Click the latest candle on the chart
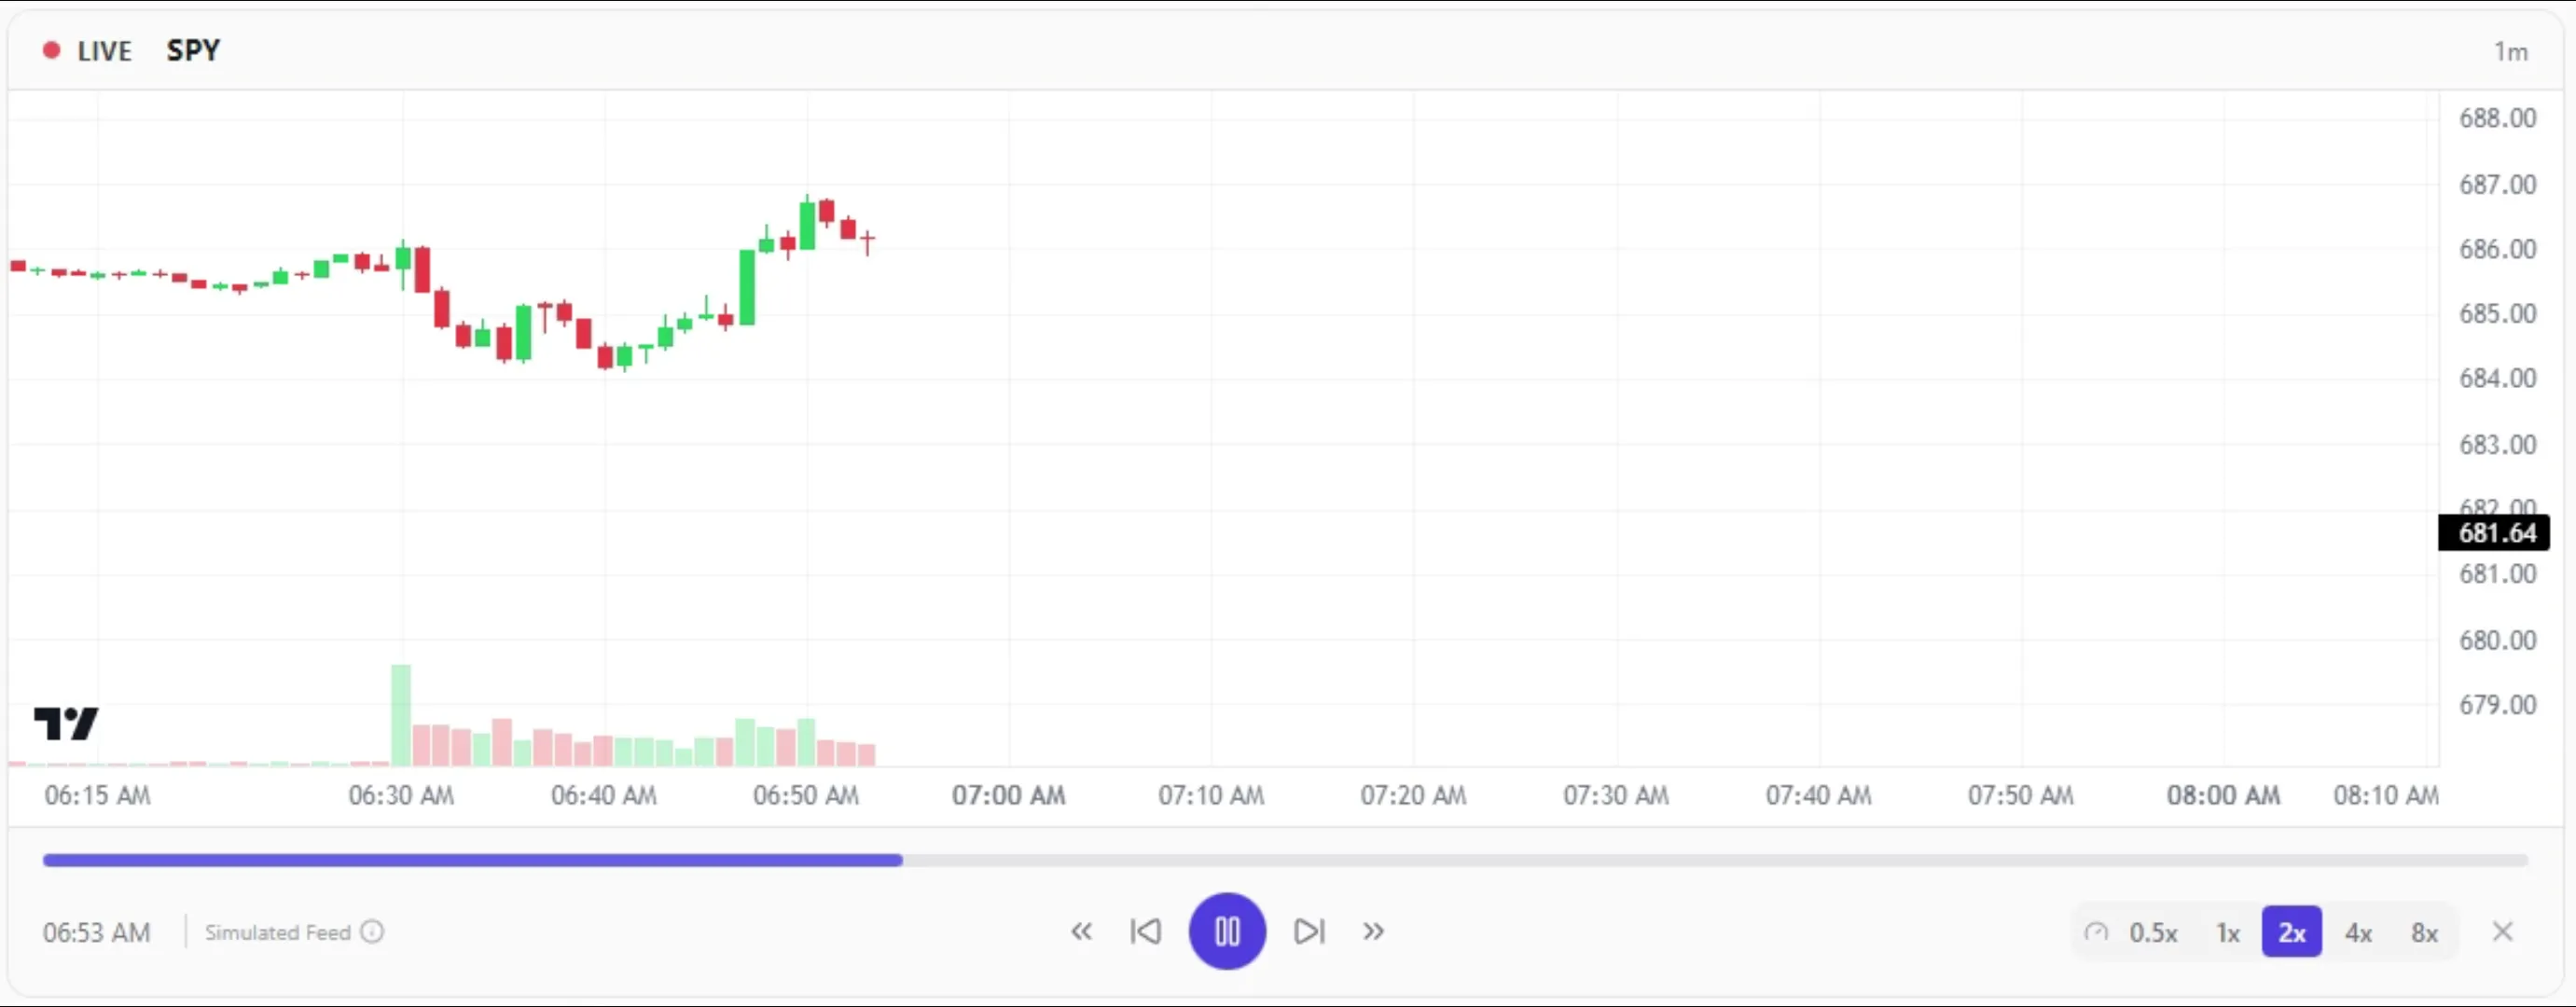This screenshot has height=1007, width=2576. pos(867,241)
